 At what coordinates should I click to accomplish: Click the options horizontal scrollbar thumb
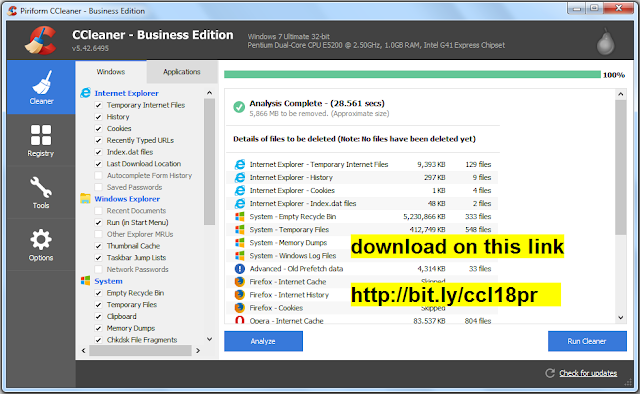tap(140, 350)
